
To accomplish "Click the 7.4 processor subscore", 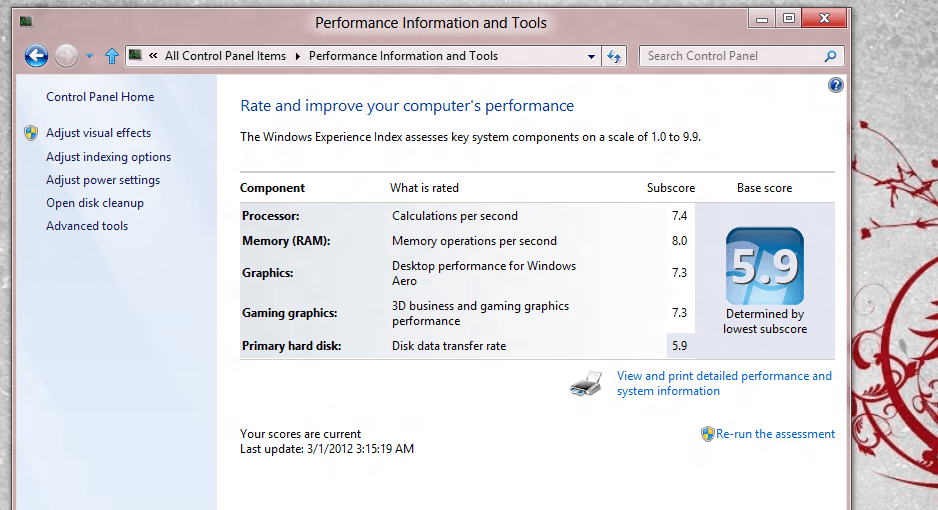I will point(680,216).
